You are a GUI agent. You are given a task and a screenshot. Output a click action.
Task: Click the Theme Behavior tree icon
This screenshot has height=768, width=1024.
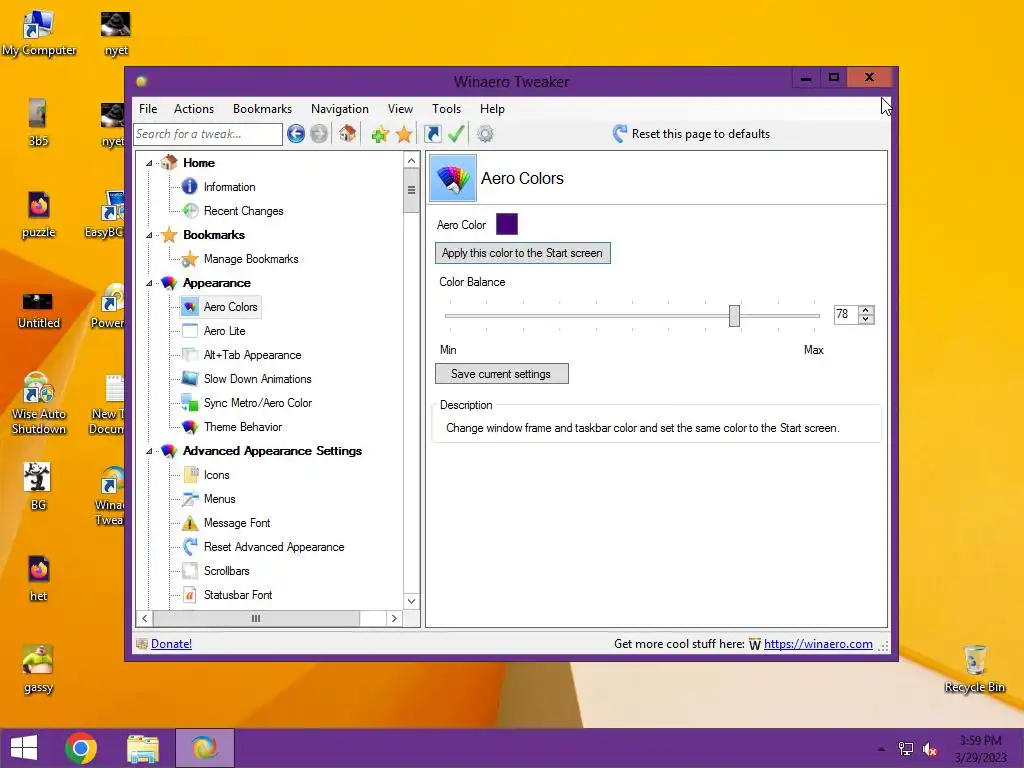(190, 427)
